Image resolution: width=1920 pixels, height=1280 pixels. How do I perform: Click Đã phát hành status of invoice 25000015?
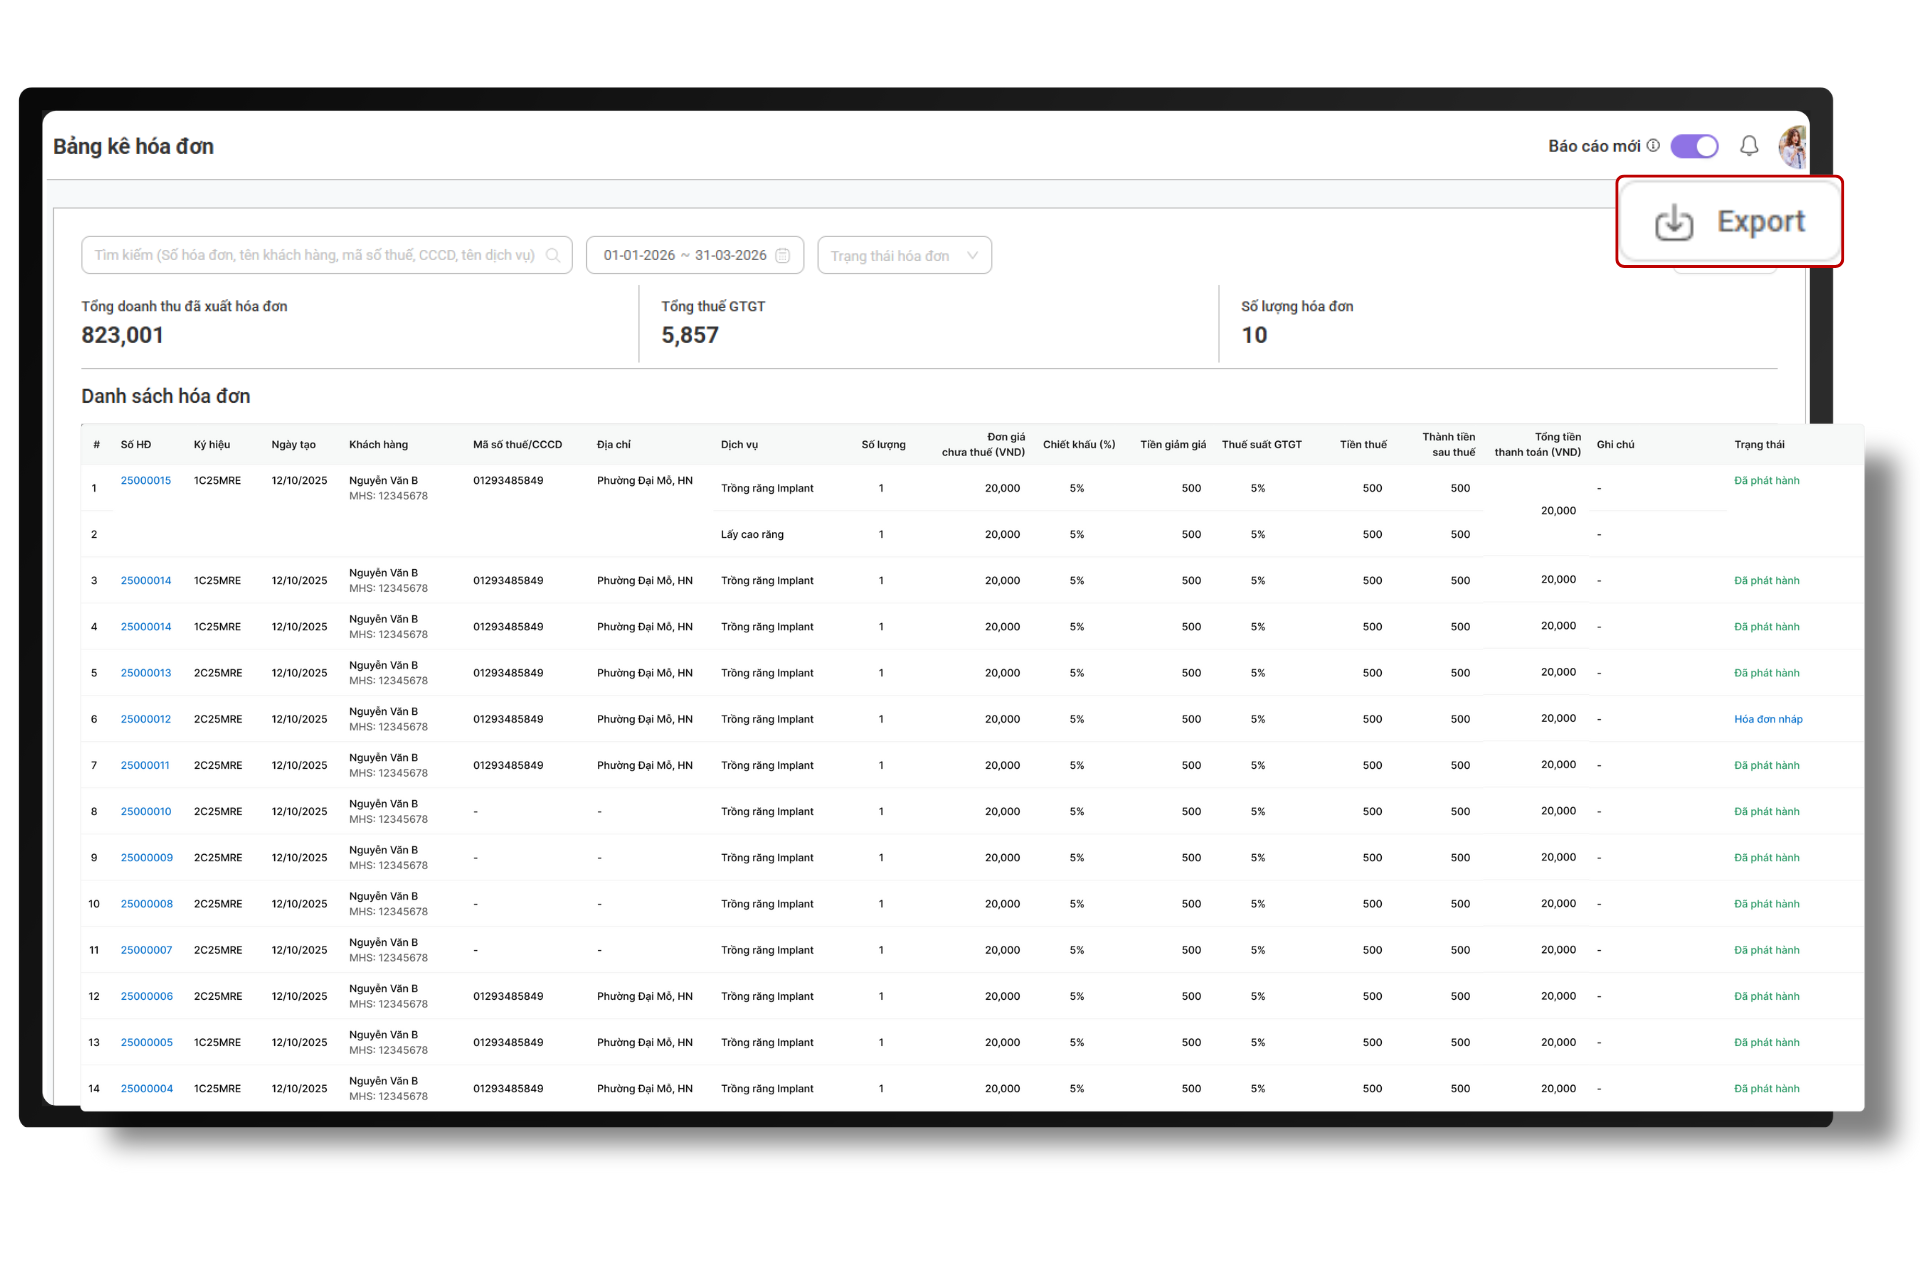[1766, 481]
